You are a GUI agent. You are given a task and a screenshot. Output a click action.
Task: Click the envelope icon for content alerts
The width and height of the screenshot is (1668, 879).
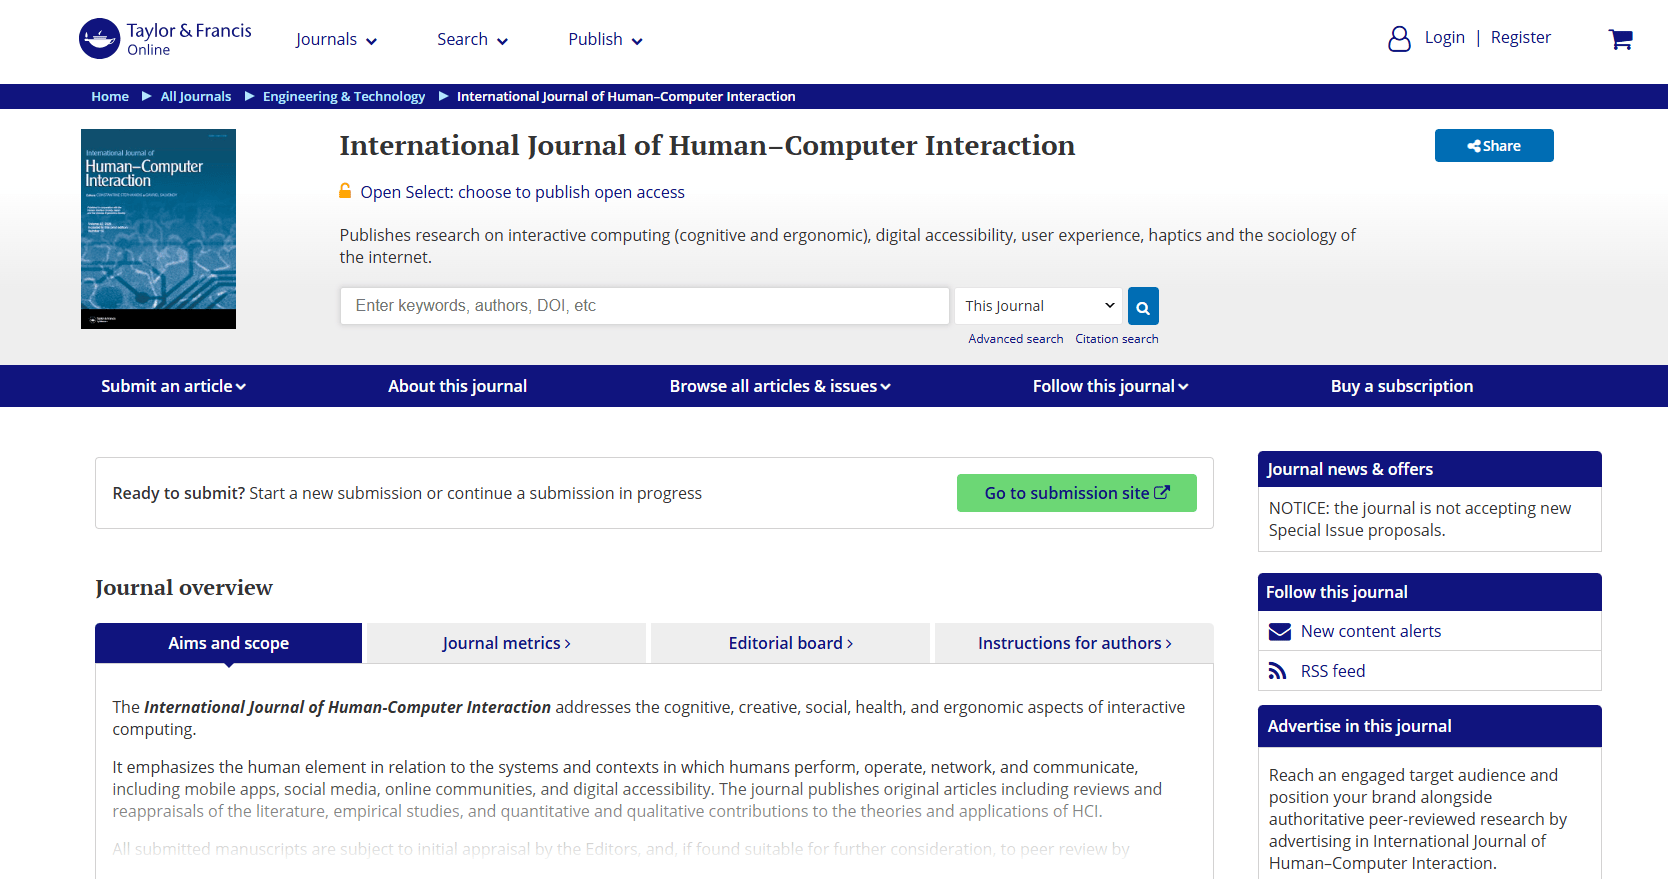1279,631
